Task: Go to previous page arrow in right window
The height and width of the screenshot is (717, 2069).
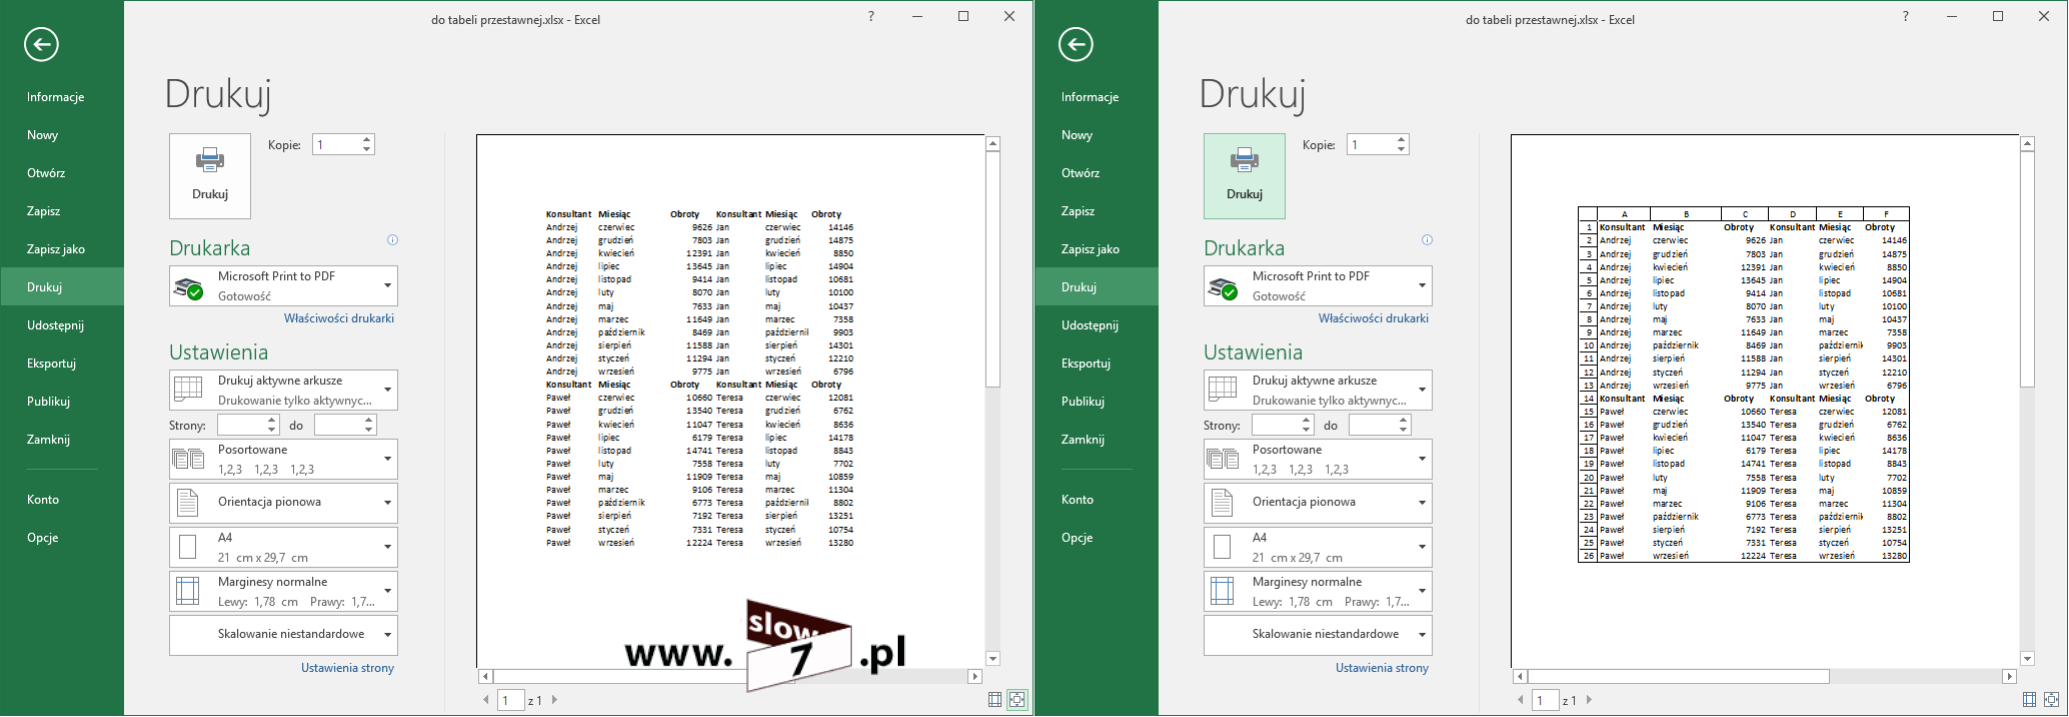Action: tap(1520, 700)
